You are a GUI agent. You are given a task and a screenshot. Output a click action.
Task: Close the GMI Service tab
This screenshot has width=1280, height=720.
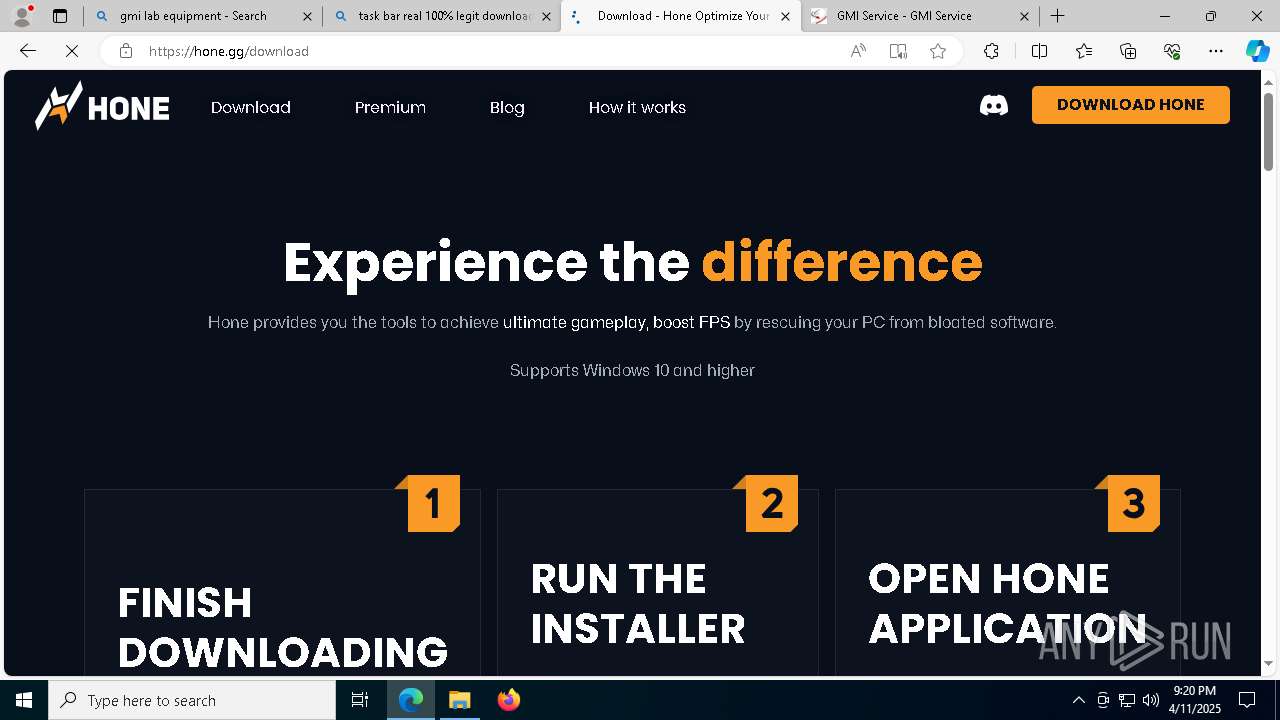coord(1024,16)
